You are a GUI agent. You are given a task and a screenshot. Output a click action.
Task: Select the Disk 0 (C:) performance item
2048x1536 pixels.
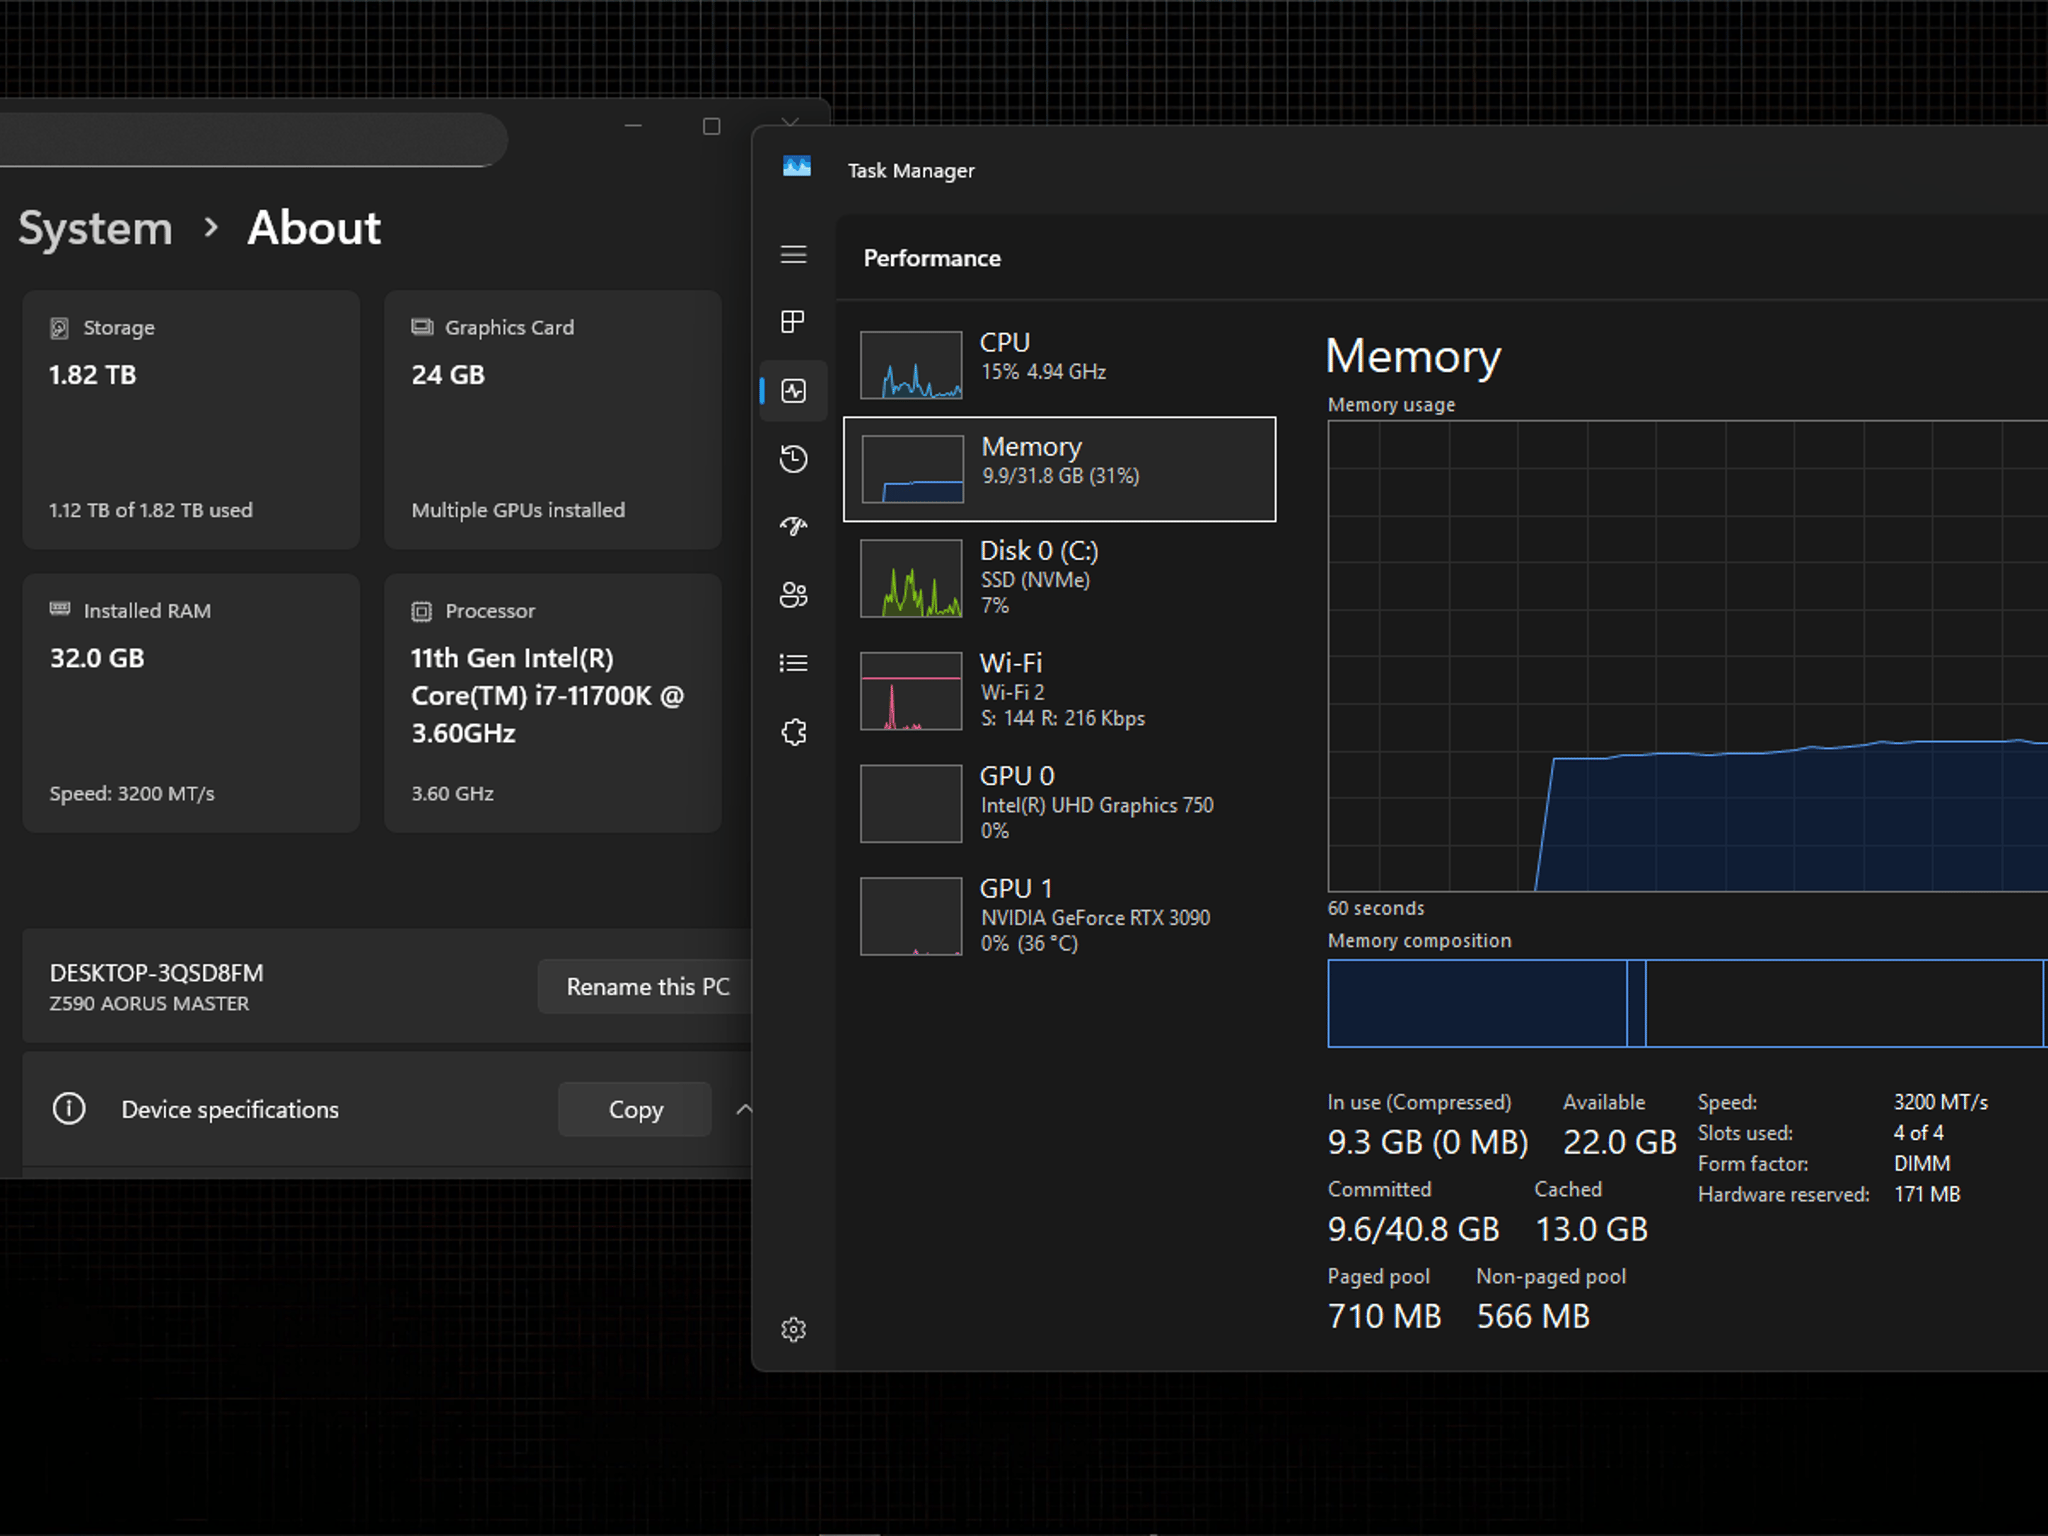point(1060,578)
